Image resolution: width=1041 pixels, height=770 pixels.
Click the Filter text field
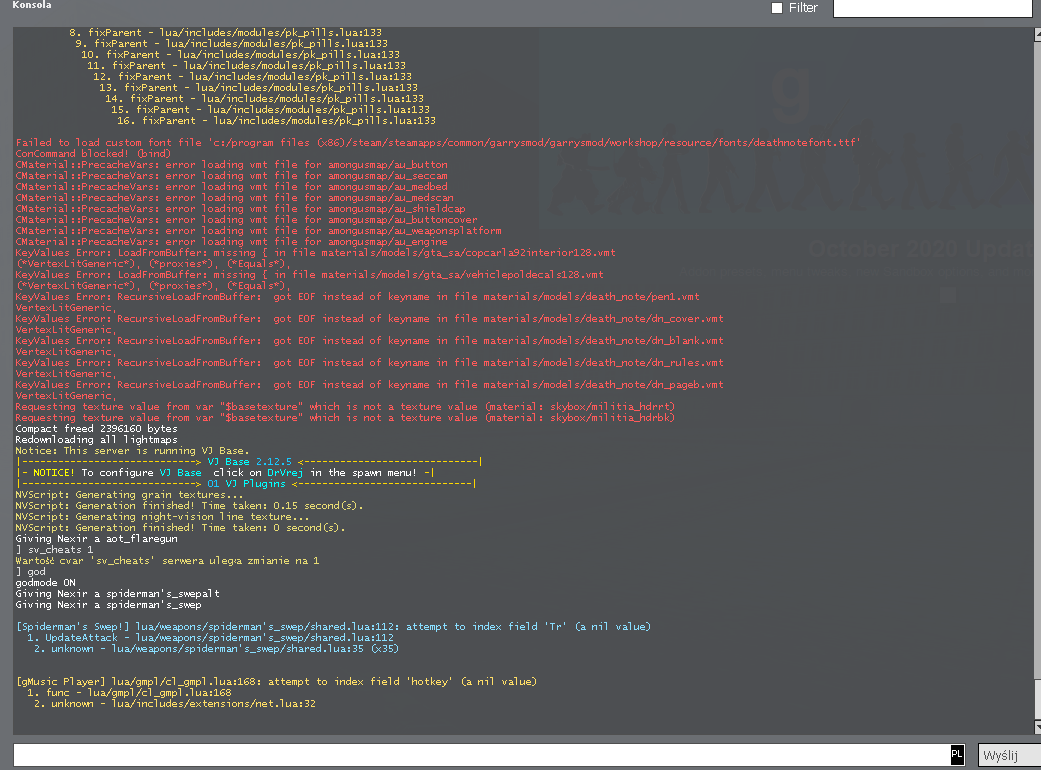pyautogui.click(x=933, y=8)
